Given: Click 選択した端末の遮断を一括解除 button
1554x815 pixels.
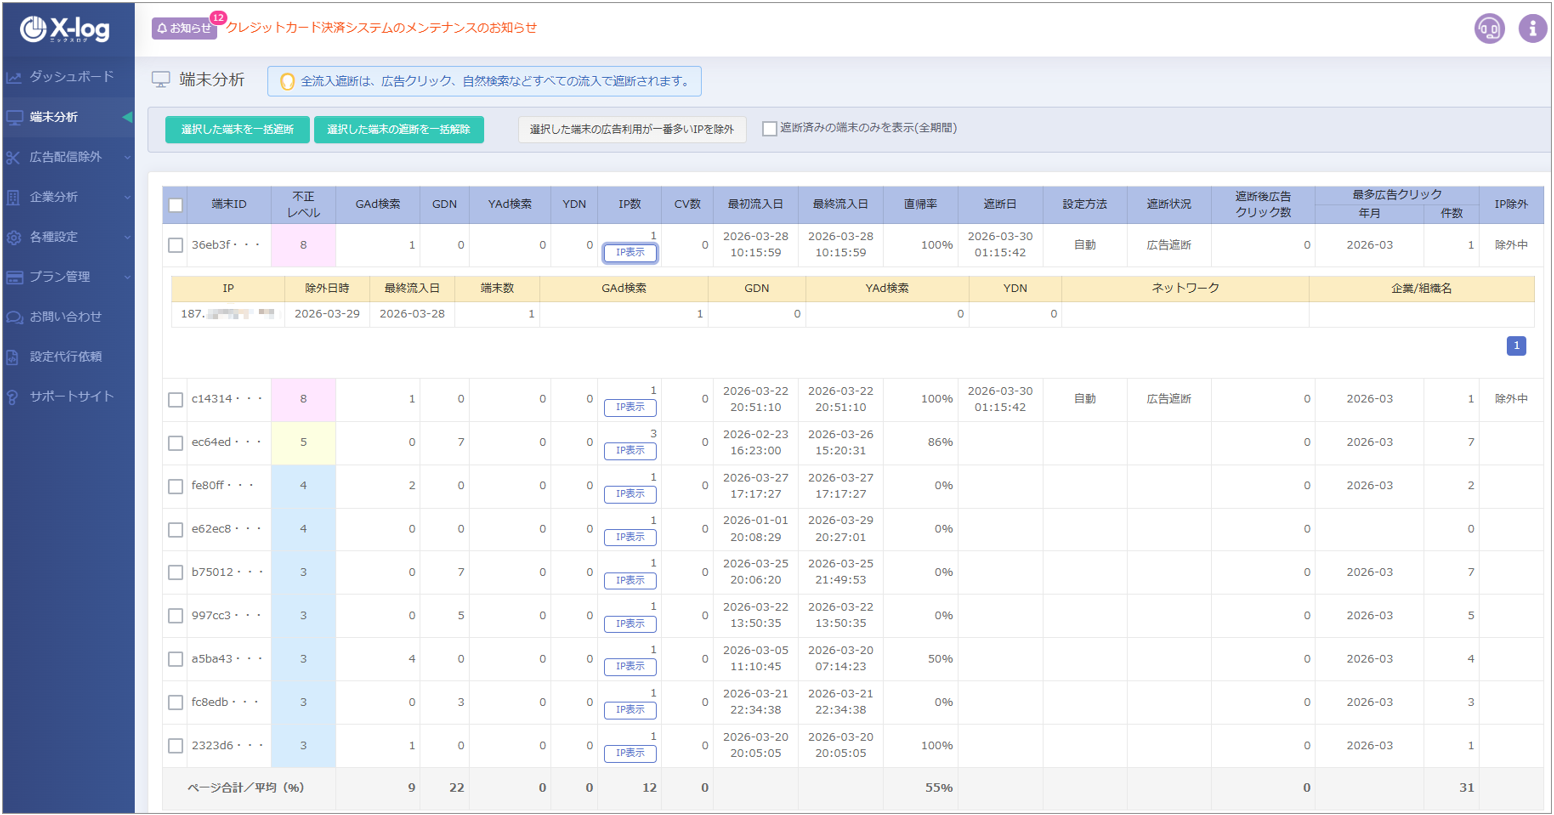Looking at the screenshot, I should point(398,130).
